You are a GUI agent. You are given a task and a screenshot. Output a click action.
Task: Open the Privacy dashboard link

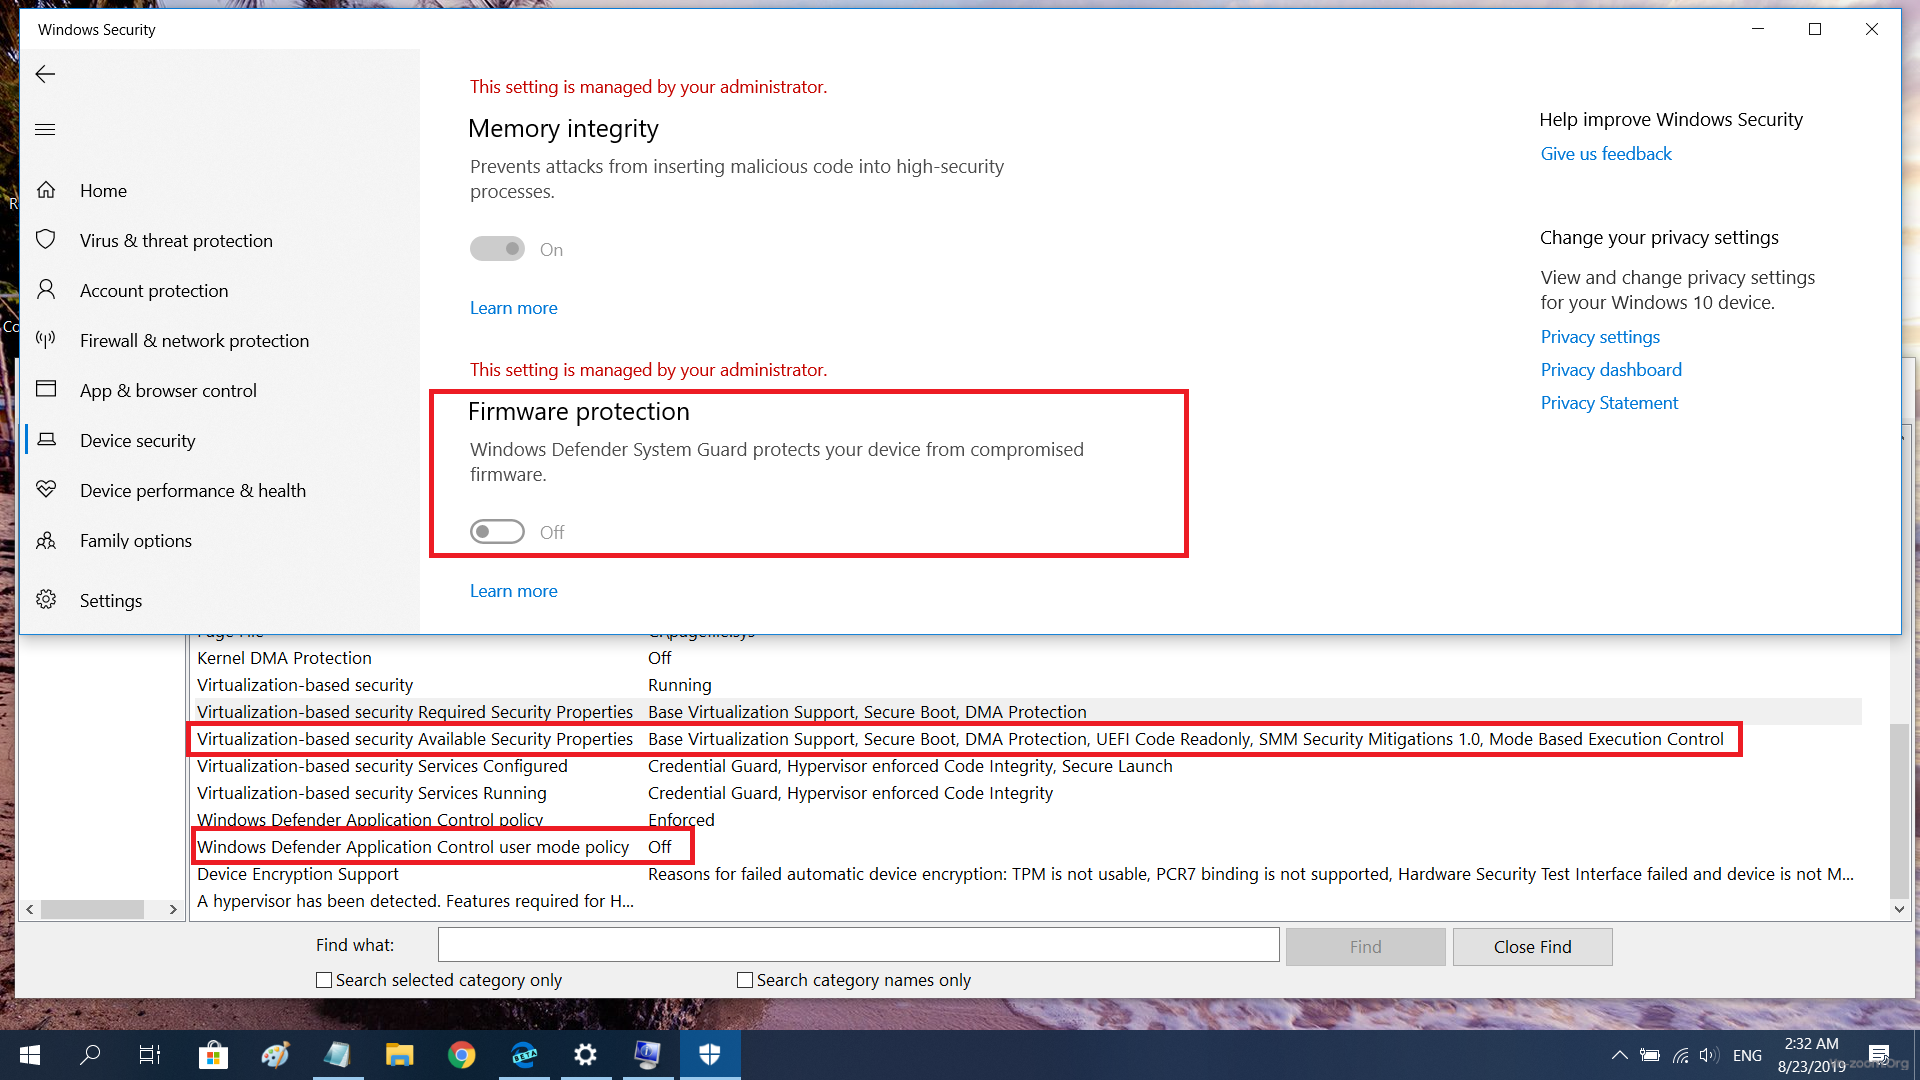tap(1611, 370)
